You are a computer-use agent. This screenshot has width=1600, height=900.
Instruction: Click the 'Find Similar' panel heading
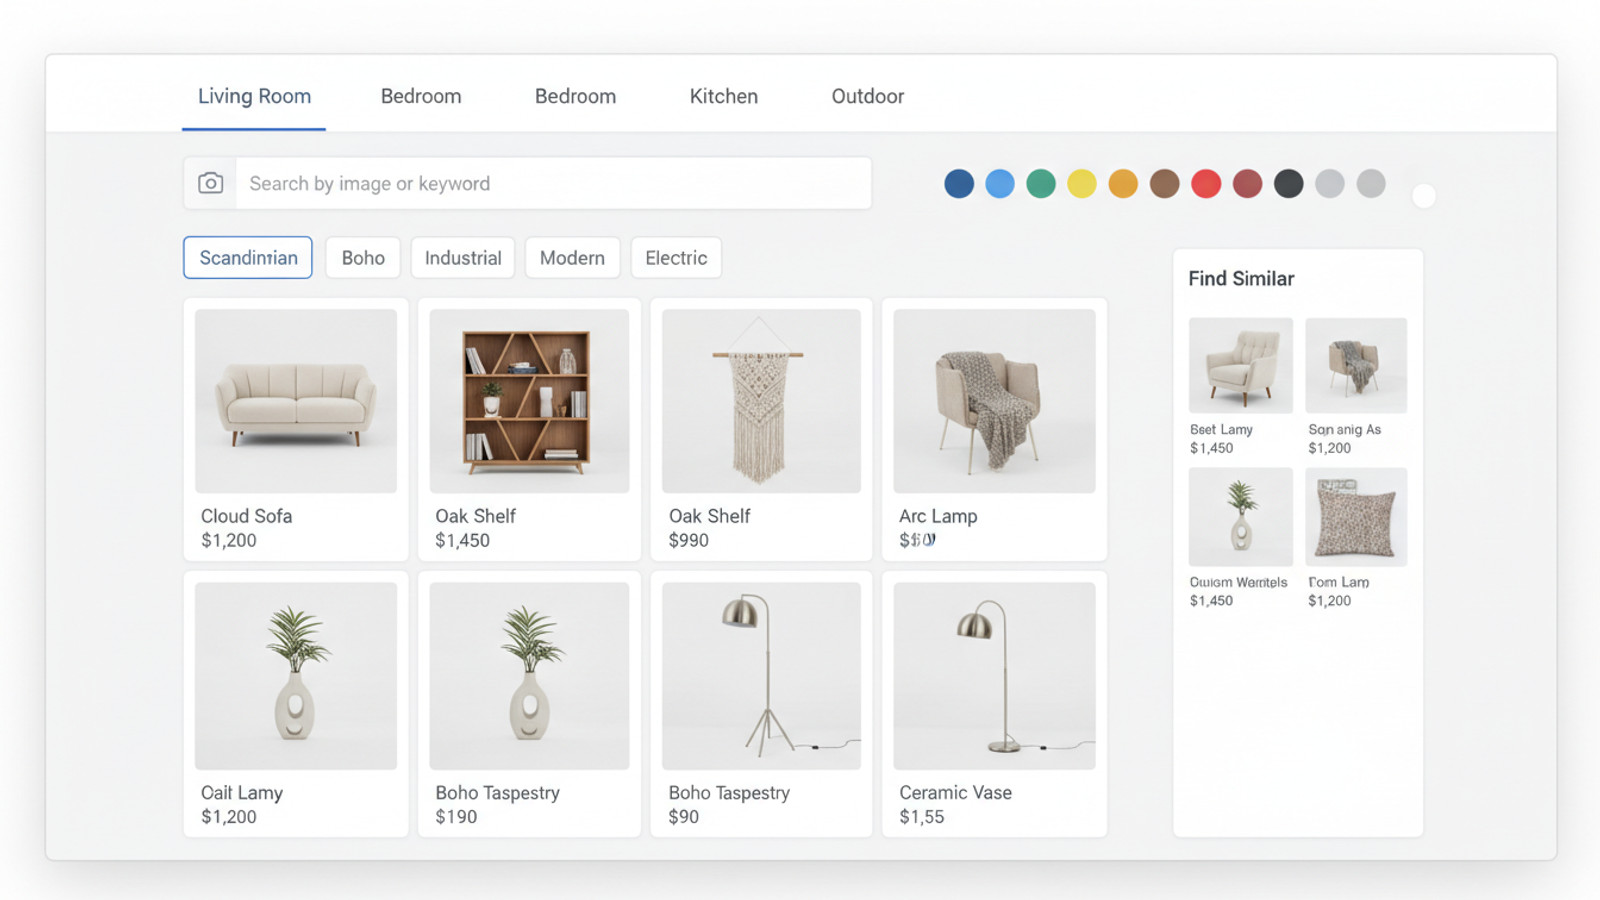[x=1241, y=279]
